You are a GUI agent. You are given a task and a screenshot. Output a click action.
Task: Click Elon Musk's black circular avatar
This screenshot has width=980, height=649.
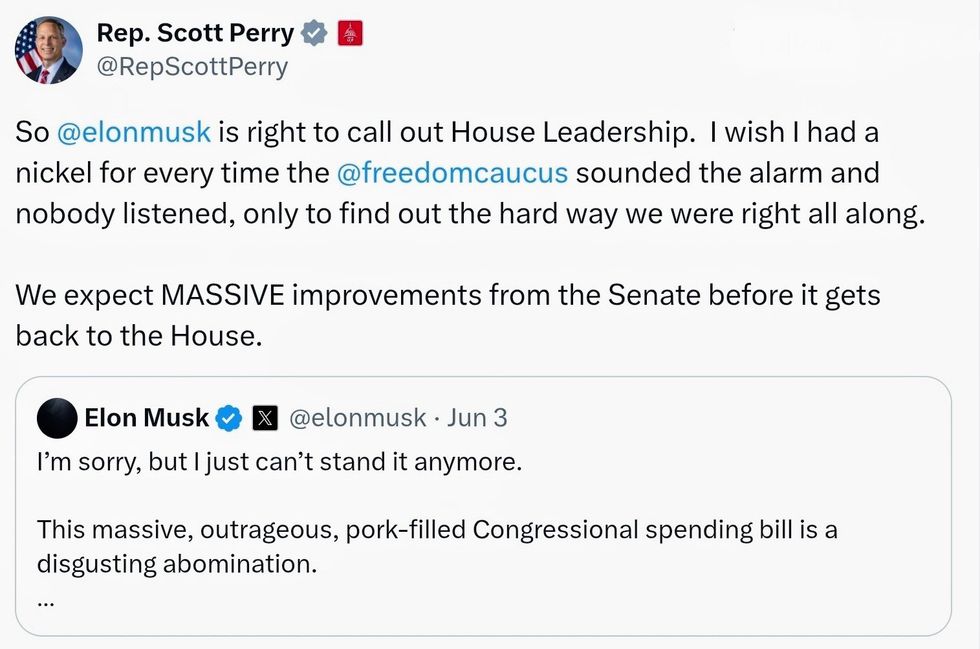(x=57, y=418)
